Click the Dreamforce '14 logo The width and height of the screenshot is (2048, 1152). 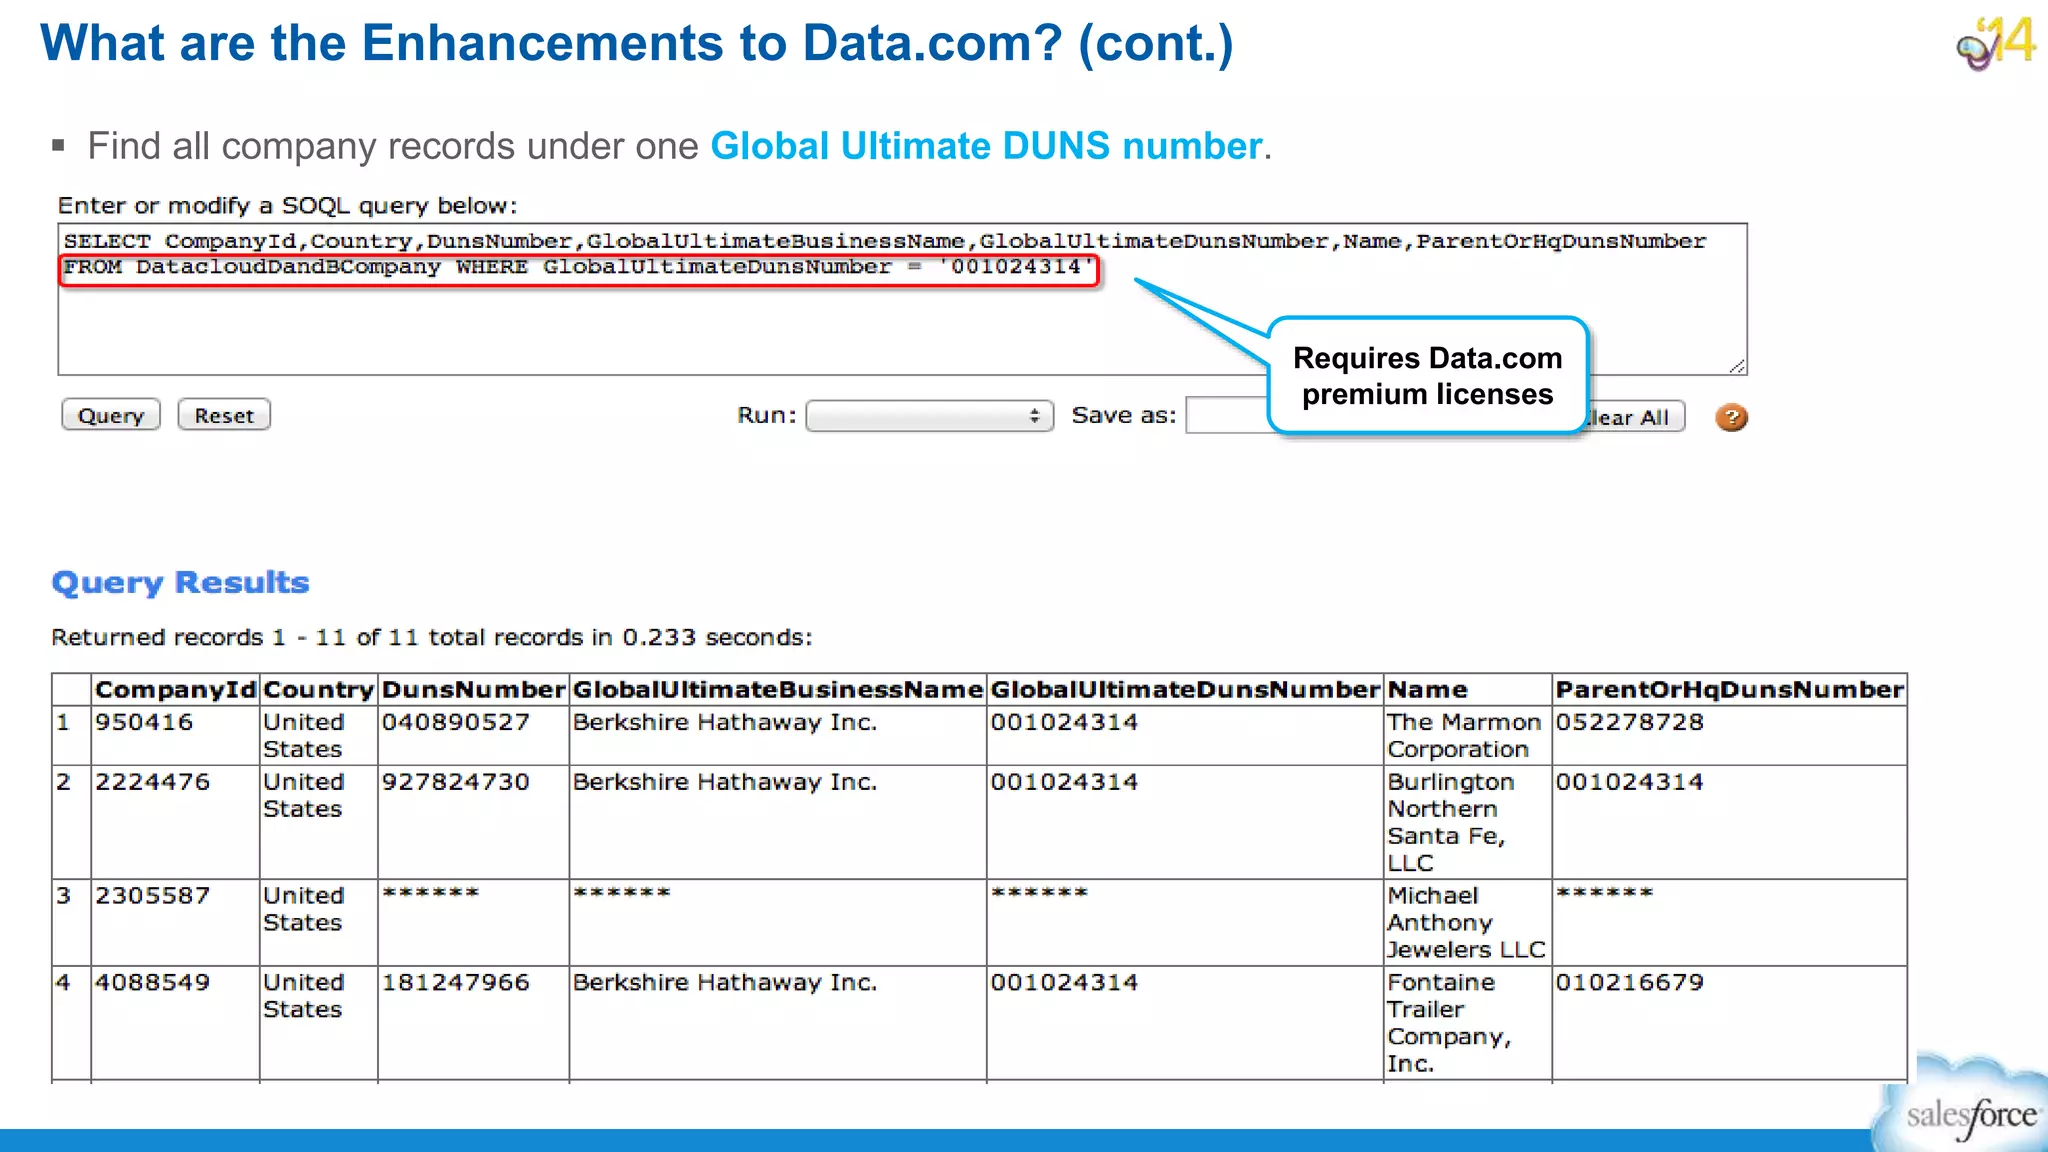point(1996,43)
